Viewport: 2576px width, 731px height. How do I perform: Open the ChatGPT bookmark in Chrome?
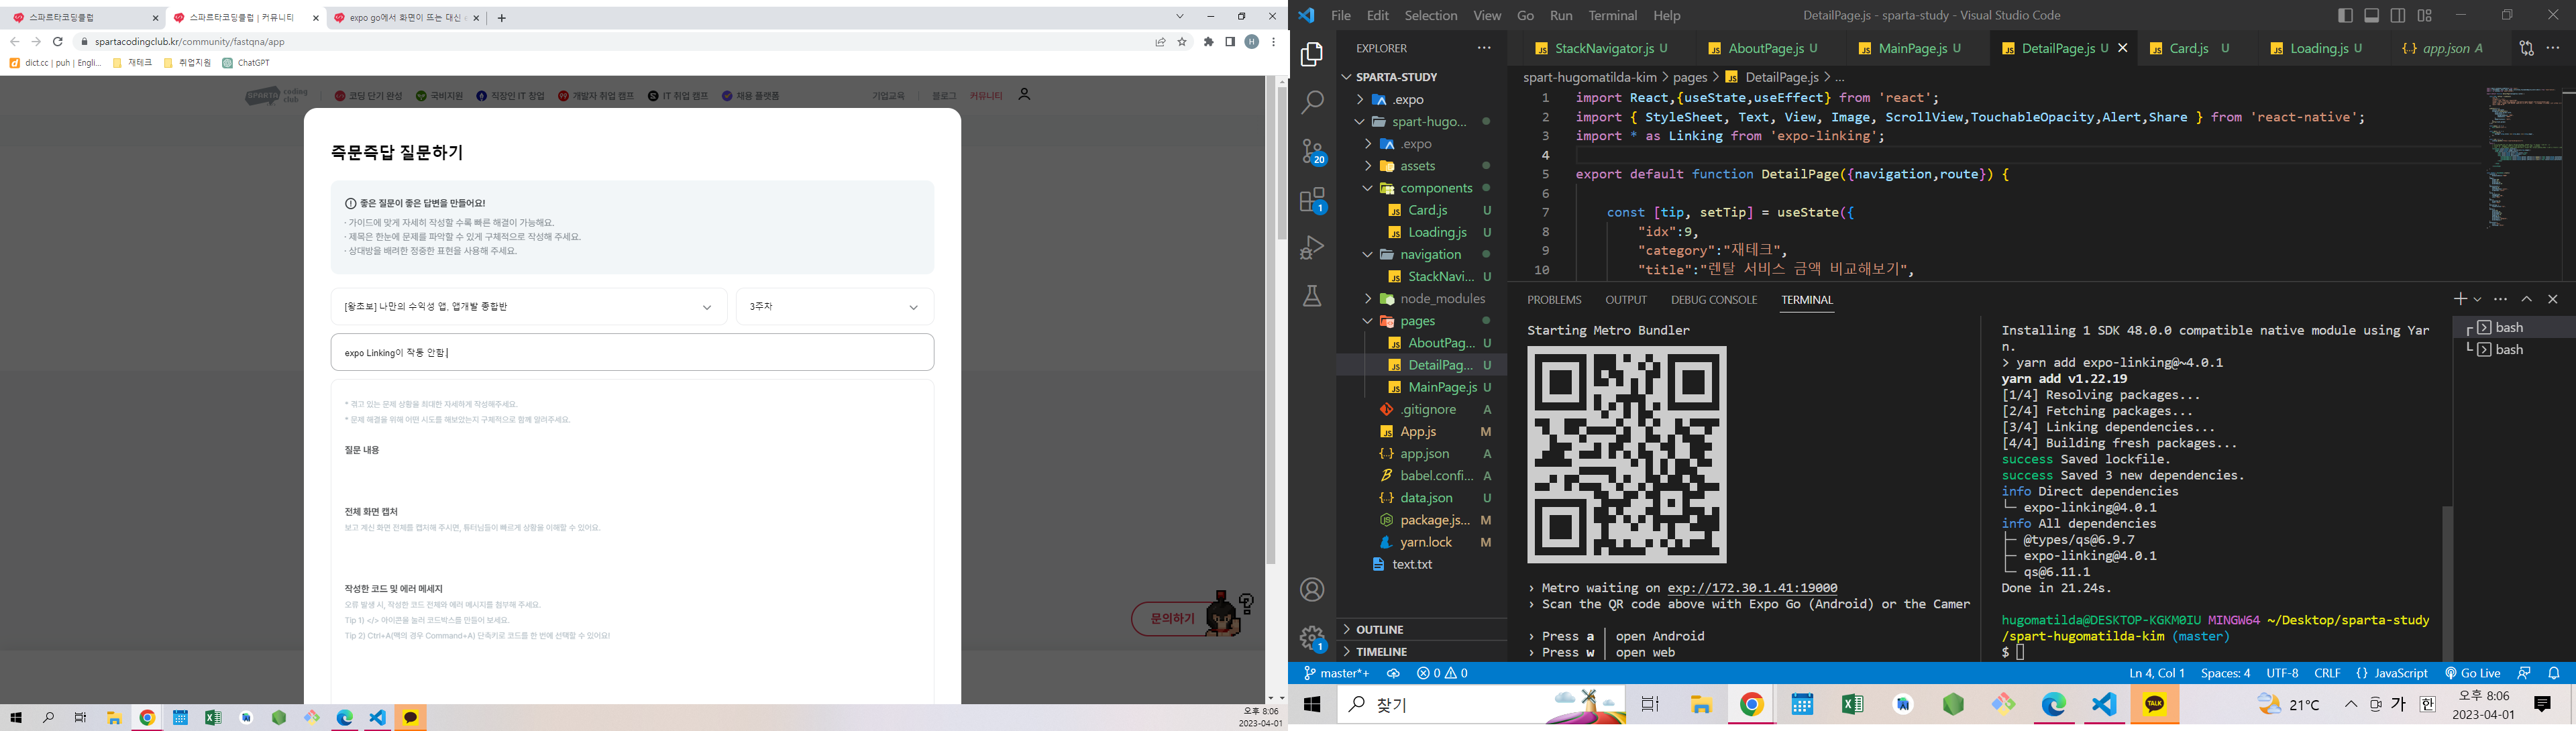pyautogui.click(x=246, y=63)
